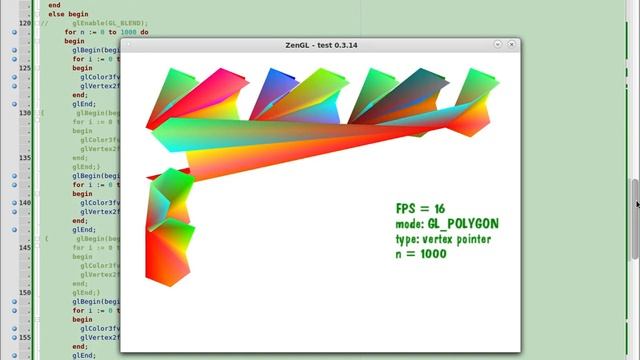Screen dimensions: 640x360
Task: Toggle breakpoint dot on line 138 'for i'
Action: click(x=15, y=185)
